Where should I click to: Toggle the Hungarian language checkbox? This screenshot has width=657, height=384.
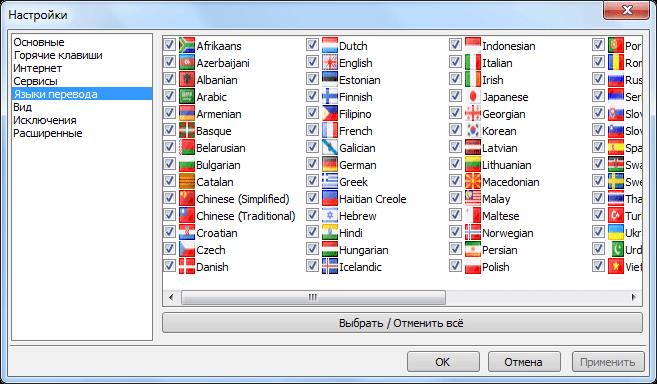coord(312,249)
